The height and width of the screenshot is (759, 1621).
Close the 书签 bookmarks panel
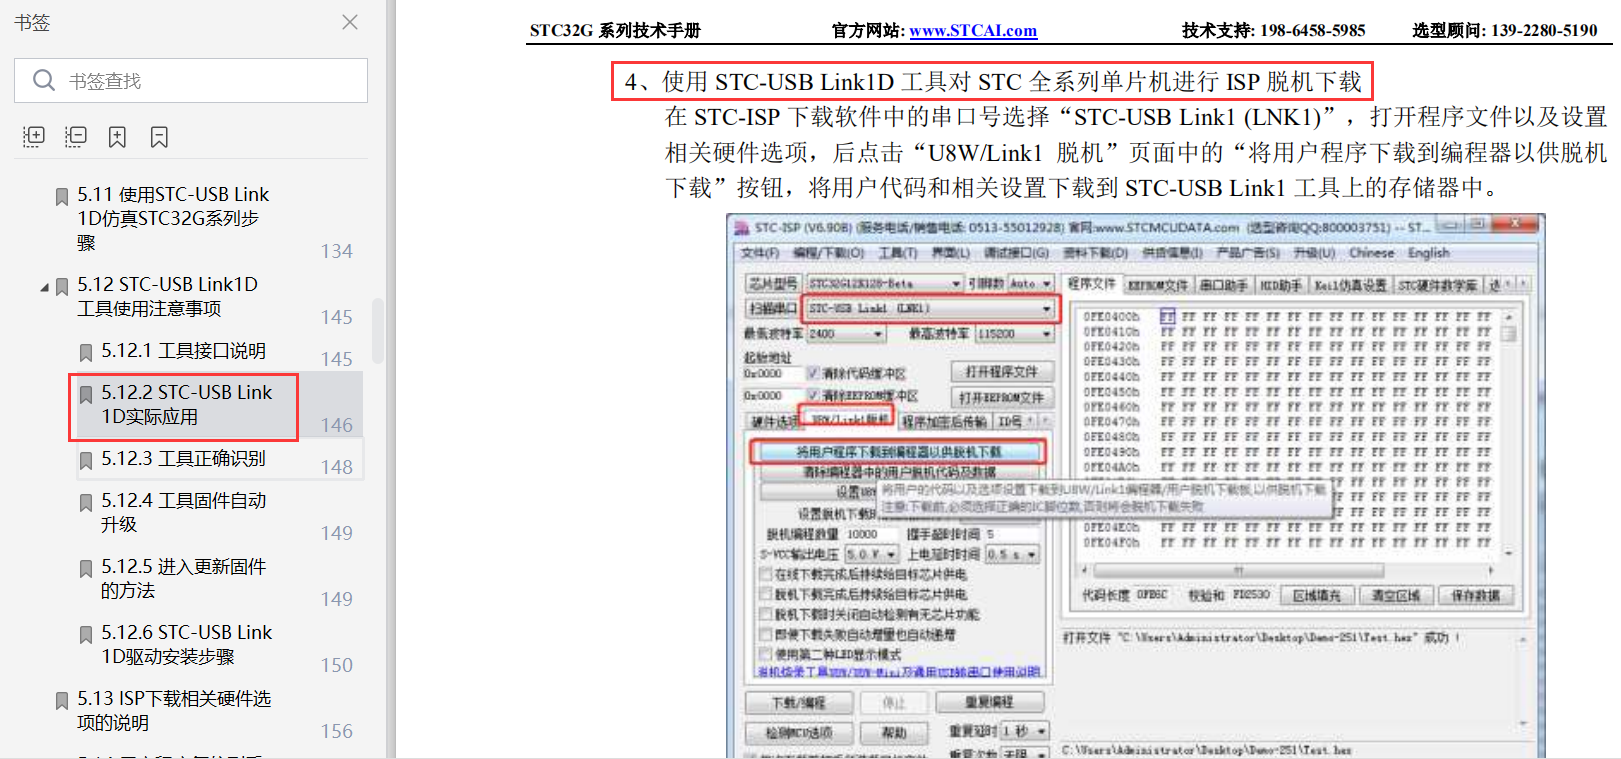350,22
